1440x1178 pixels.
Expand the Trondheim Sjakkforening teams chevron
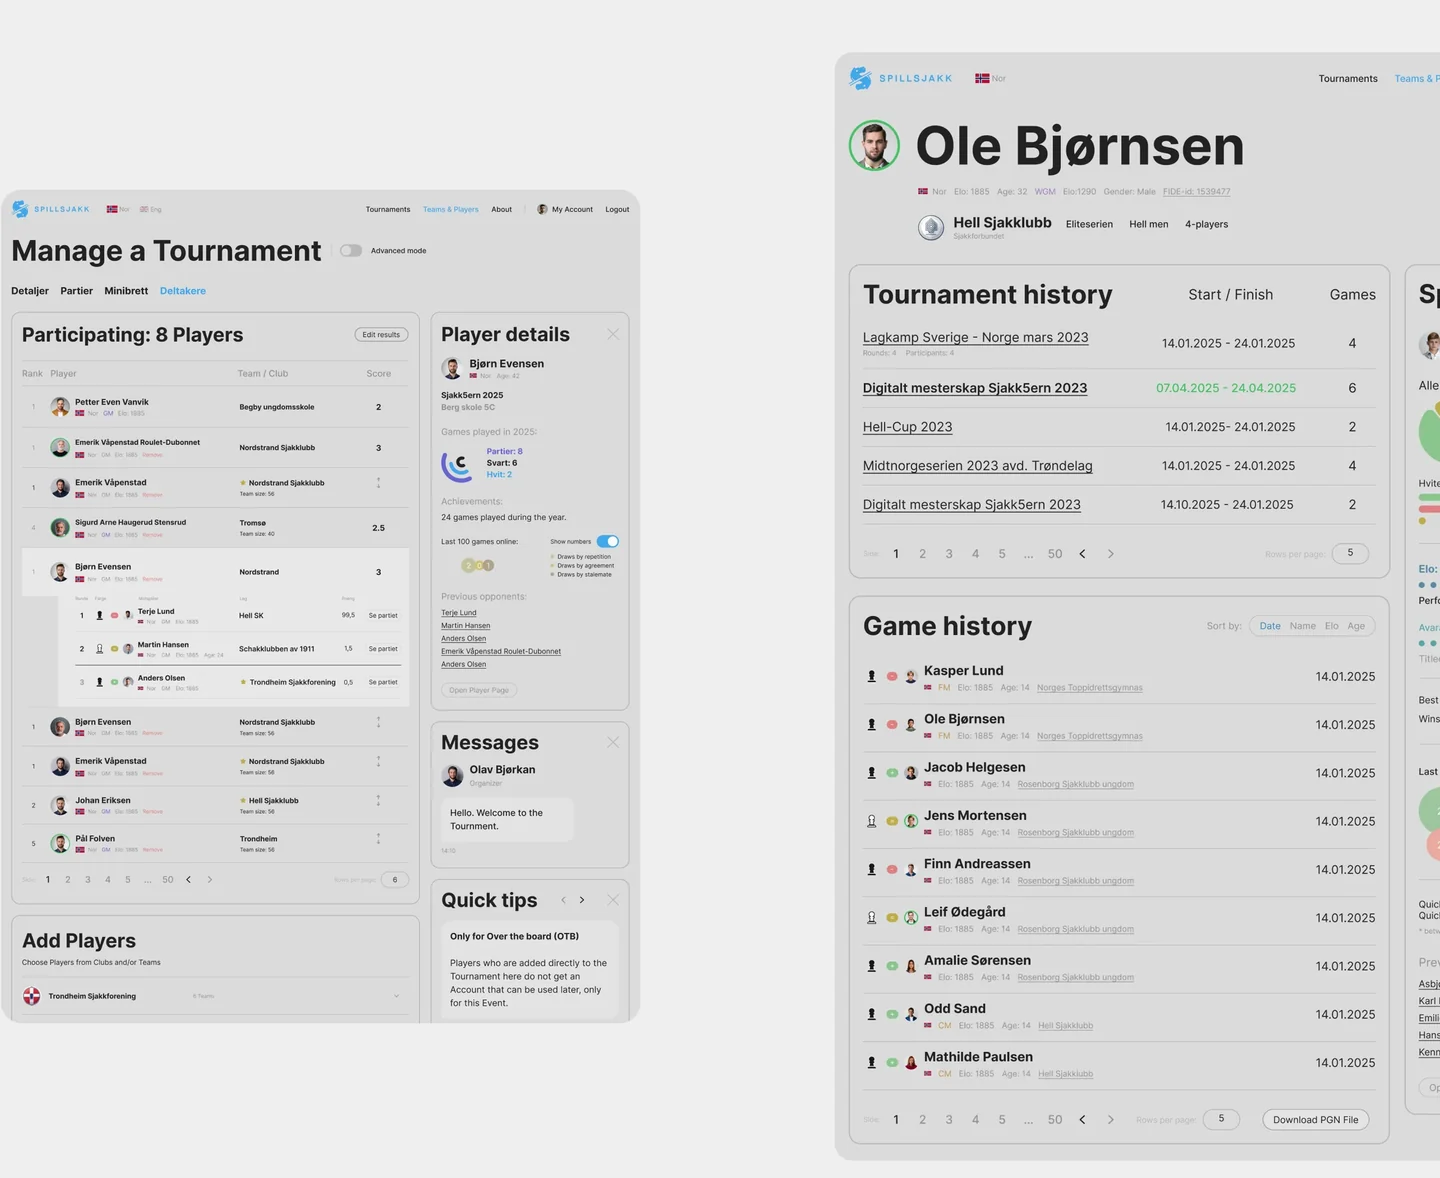tap(397, 996)
